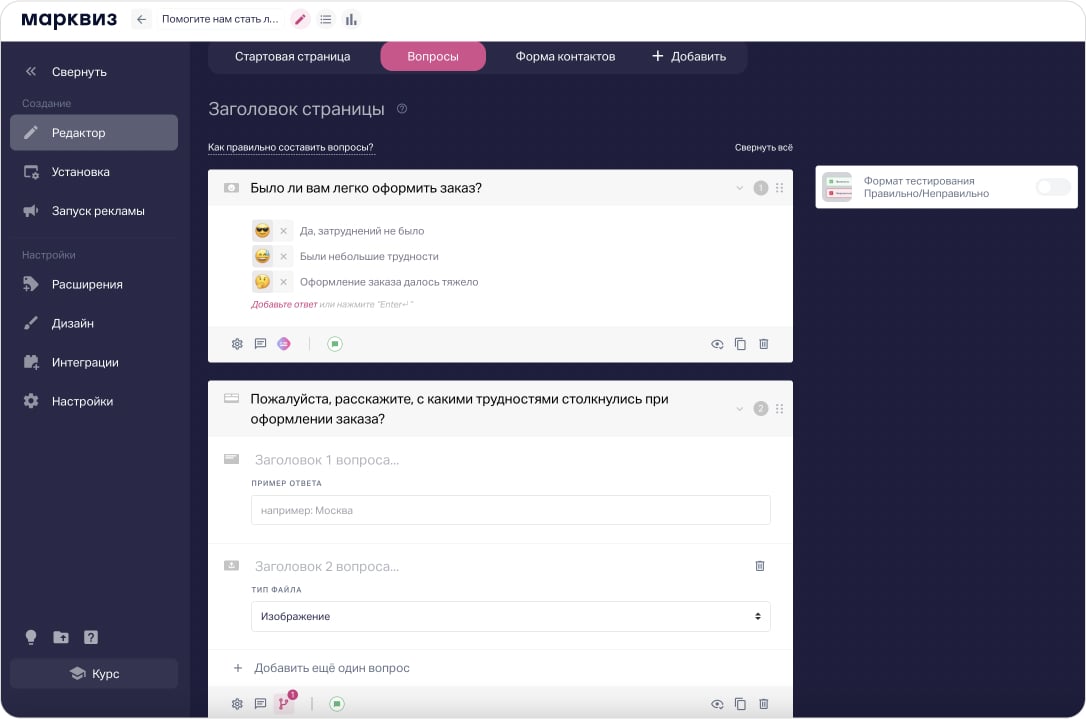Click the pencil edit icon in top bar
The width and height of the screenshot is (1086, 719).
300,19
